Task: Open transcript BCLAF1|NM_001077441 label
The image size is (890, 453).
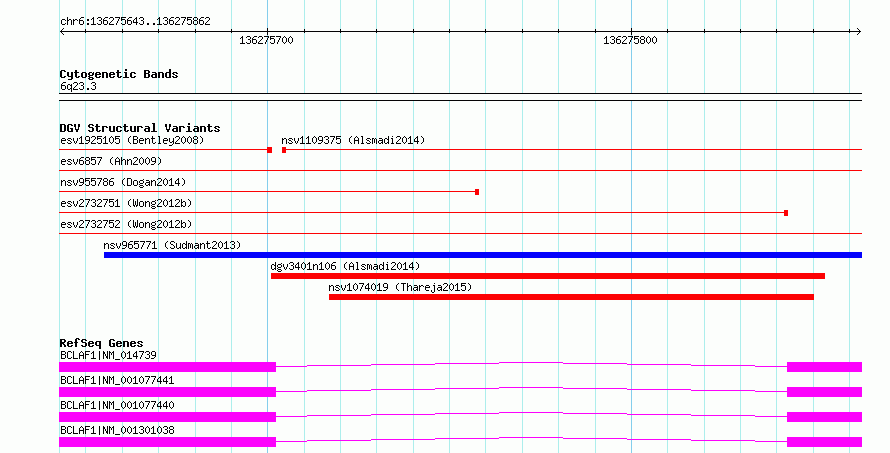Action: 117,380
